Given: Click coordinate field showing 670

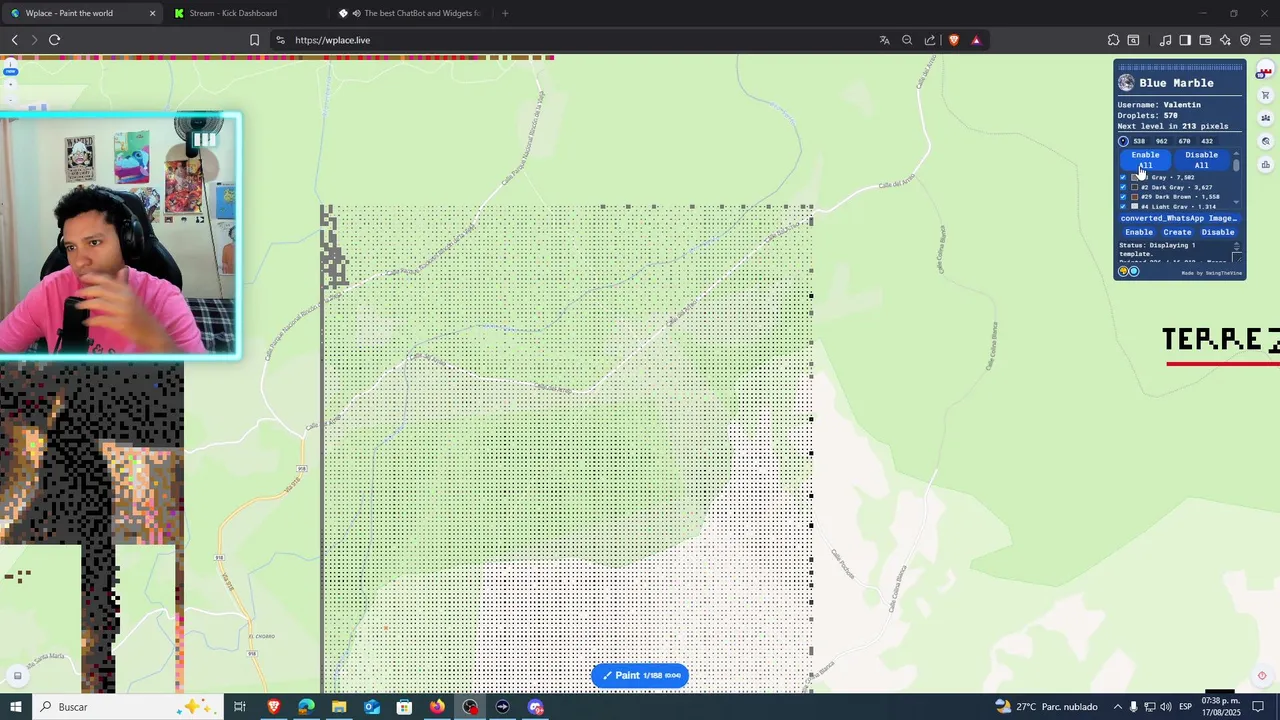Looking at the screenshot, I should coord(1185,141).
